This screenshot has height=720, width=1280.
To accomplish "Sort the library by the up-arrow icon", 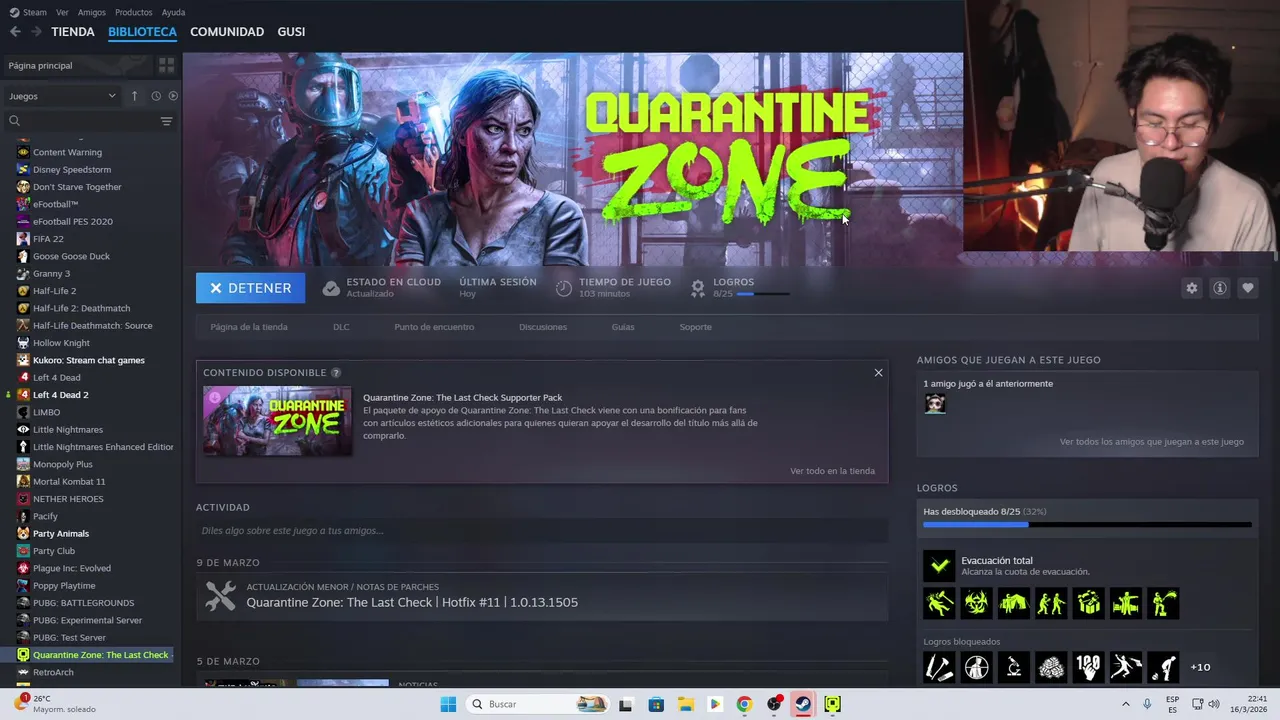I will tap(134, 96).
